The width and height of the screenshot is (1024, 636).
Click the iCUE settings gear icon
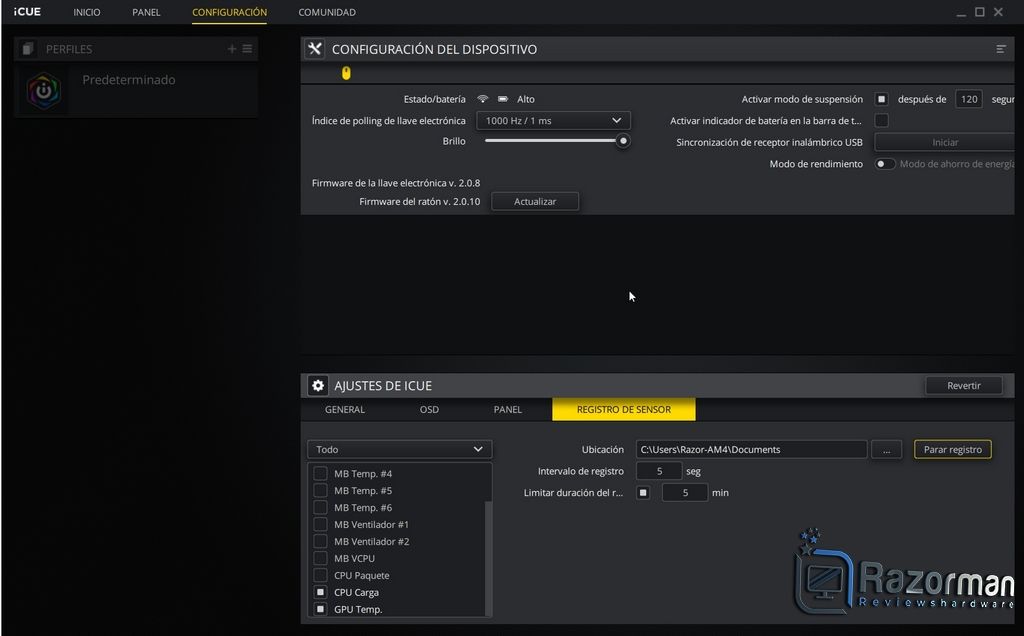(318, 385)
